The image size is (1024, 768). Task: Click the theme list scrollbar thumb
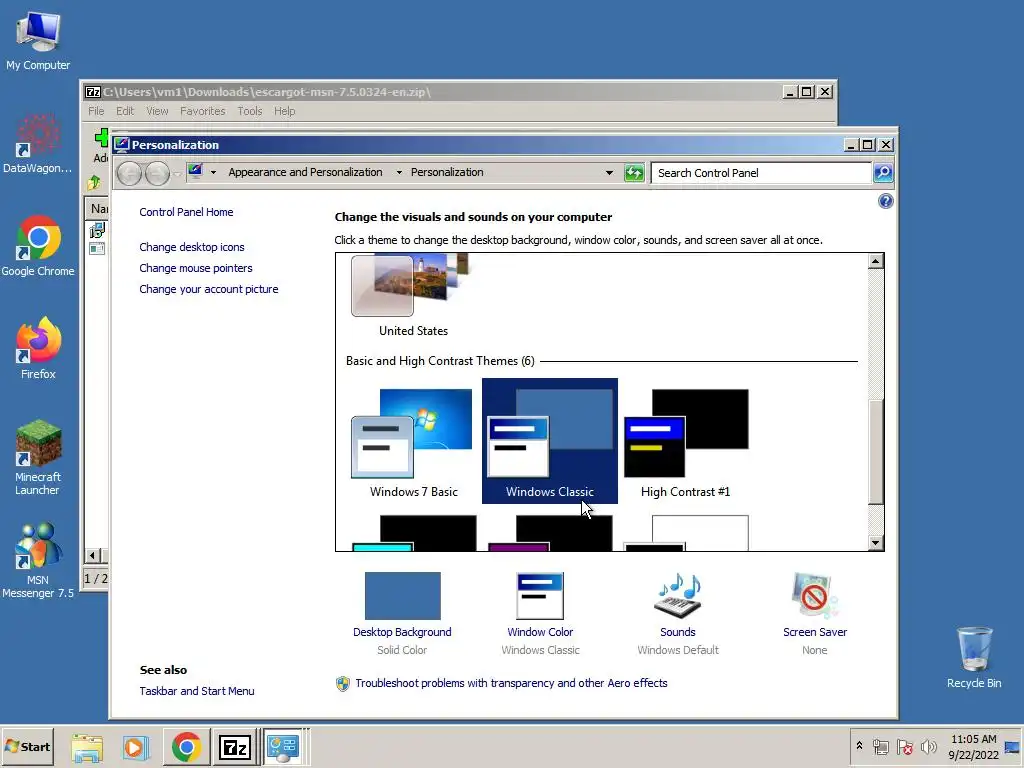[x=876, y=451]
